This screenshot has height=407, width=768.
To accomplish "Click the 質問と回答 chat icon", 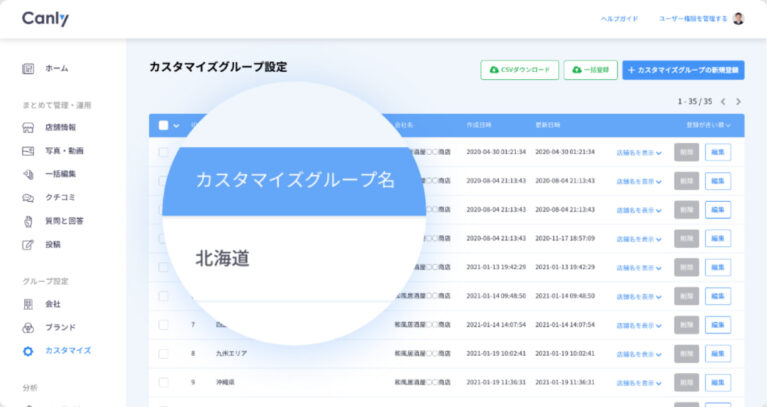I will coord(28,221).
